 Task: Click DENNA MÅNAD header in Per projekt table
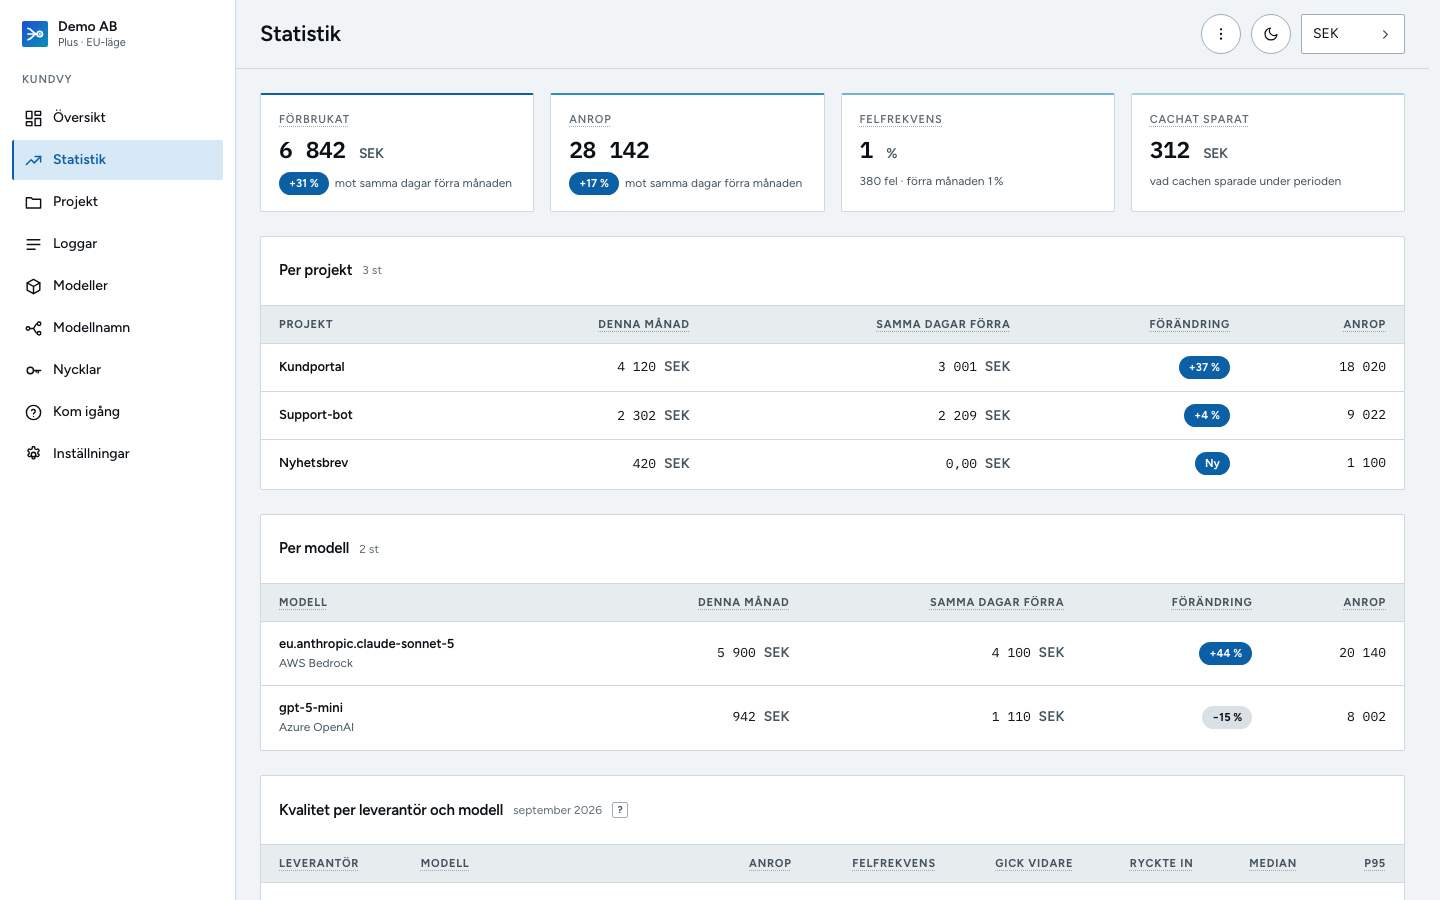pos(644,324)
